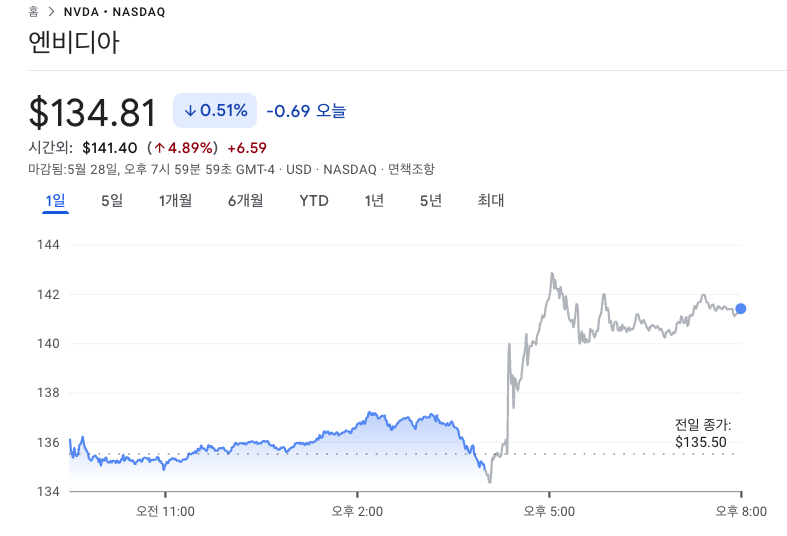787x536 pixels.
Task: Click the 전일 종가 $135.50 label
Action: coord(701,433)
